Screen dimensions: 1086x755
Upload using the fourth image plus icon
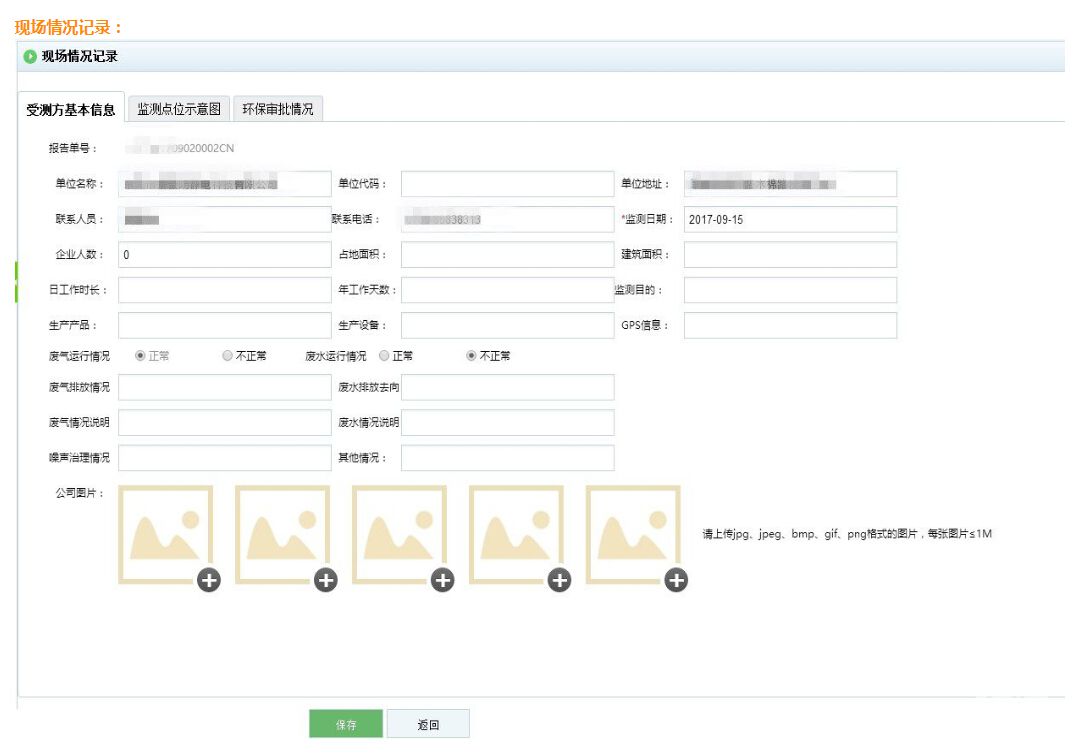559,579
